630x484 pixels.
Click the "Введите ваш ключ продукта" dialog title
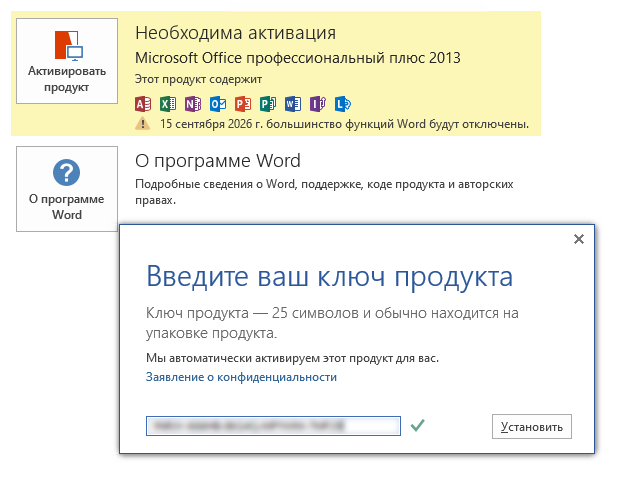tap(329, 277)
